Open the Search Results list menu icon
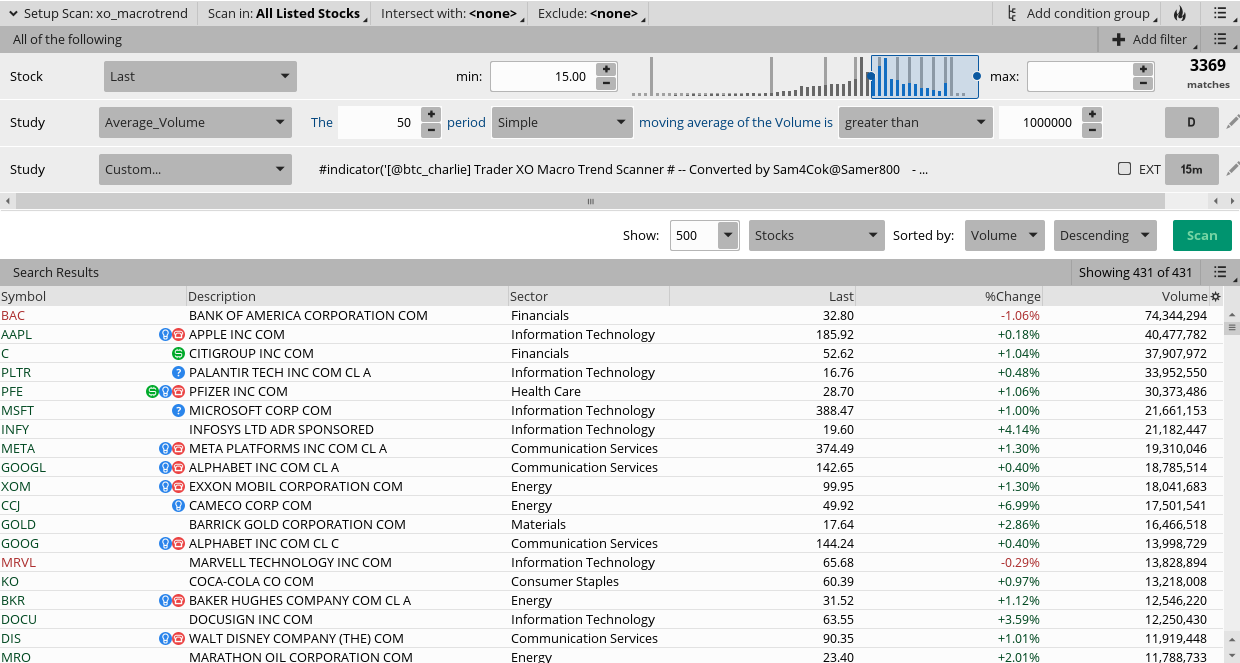 (1219, 272)
